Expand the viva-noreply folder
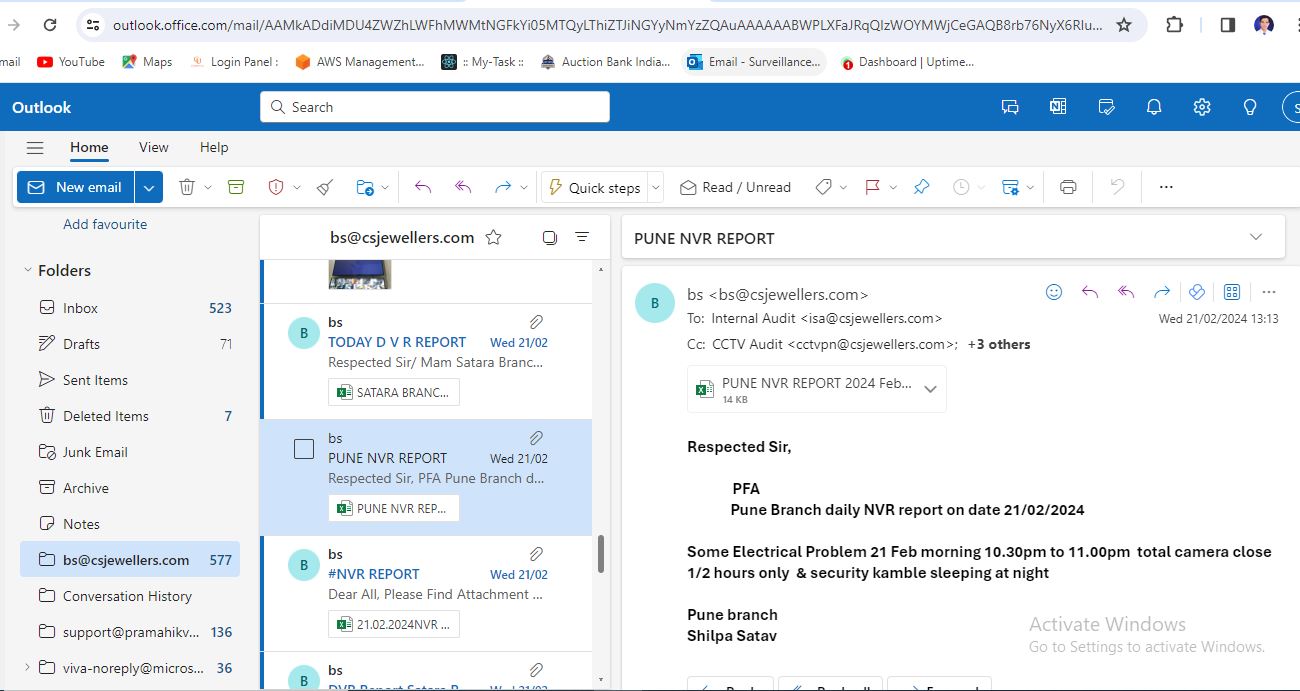 click(x=27, y=667)
